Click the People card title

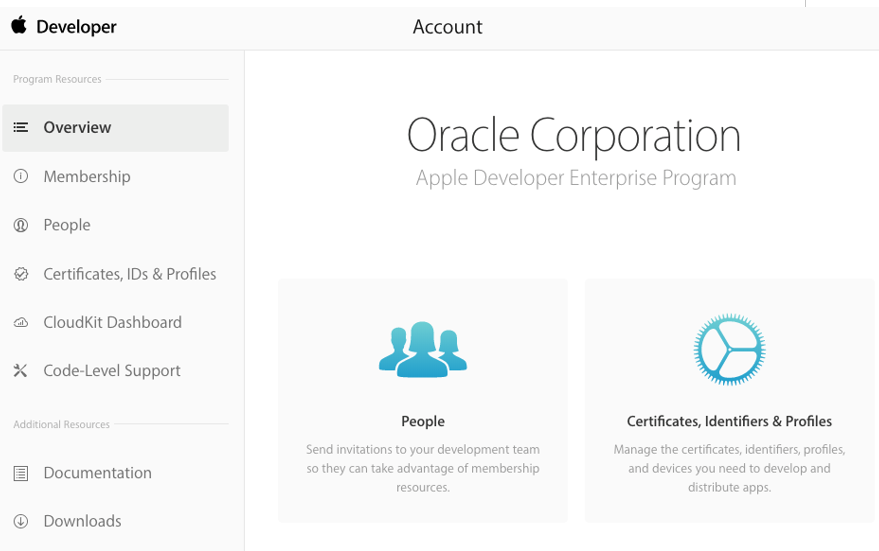point(423,422)
